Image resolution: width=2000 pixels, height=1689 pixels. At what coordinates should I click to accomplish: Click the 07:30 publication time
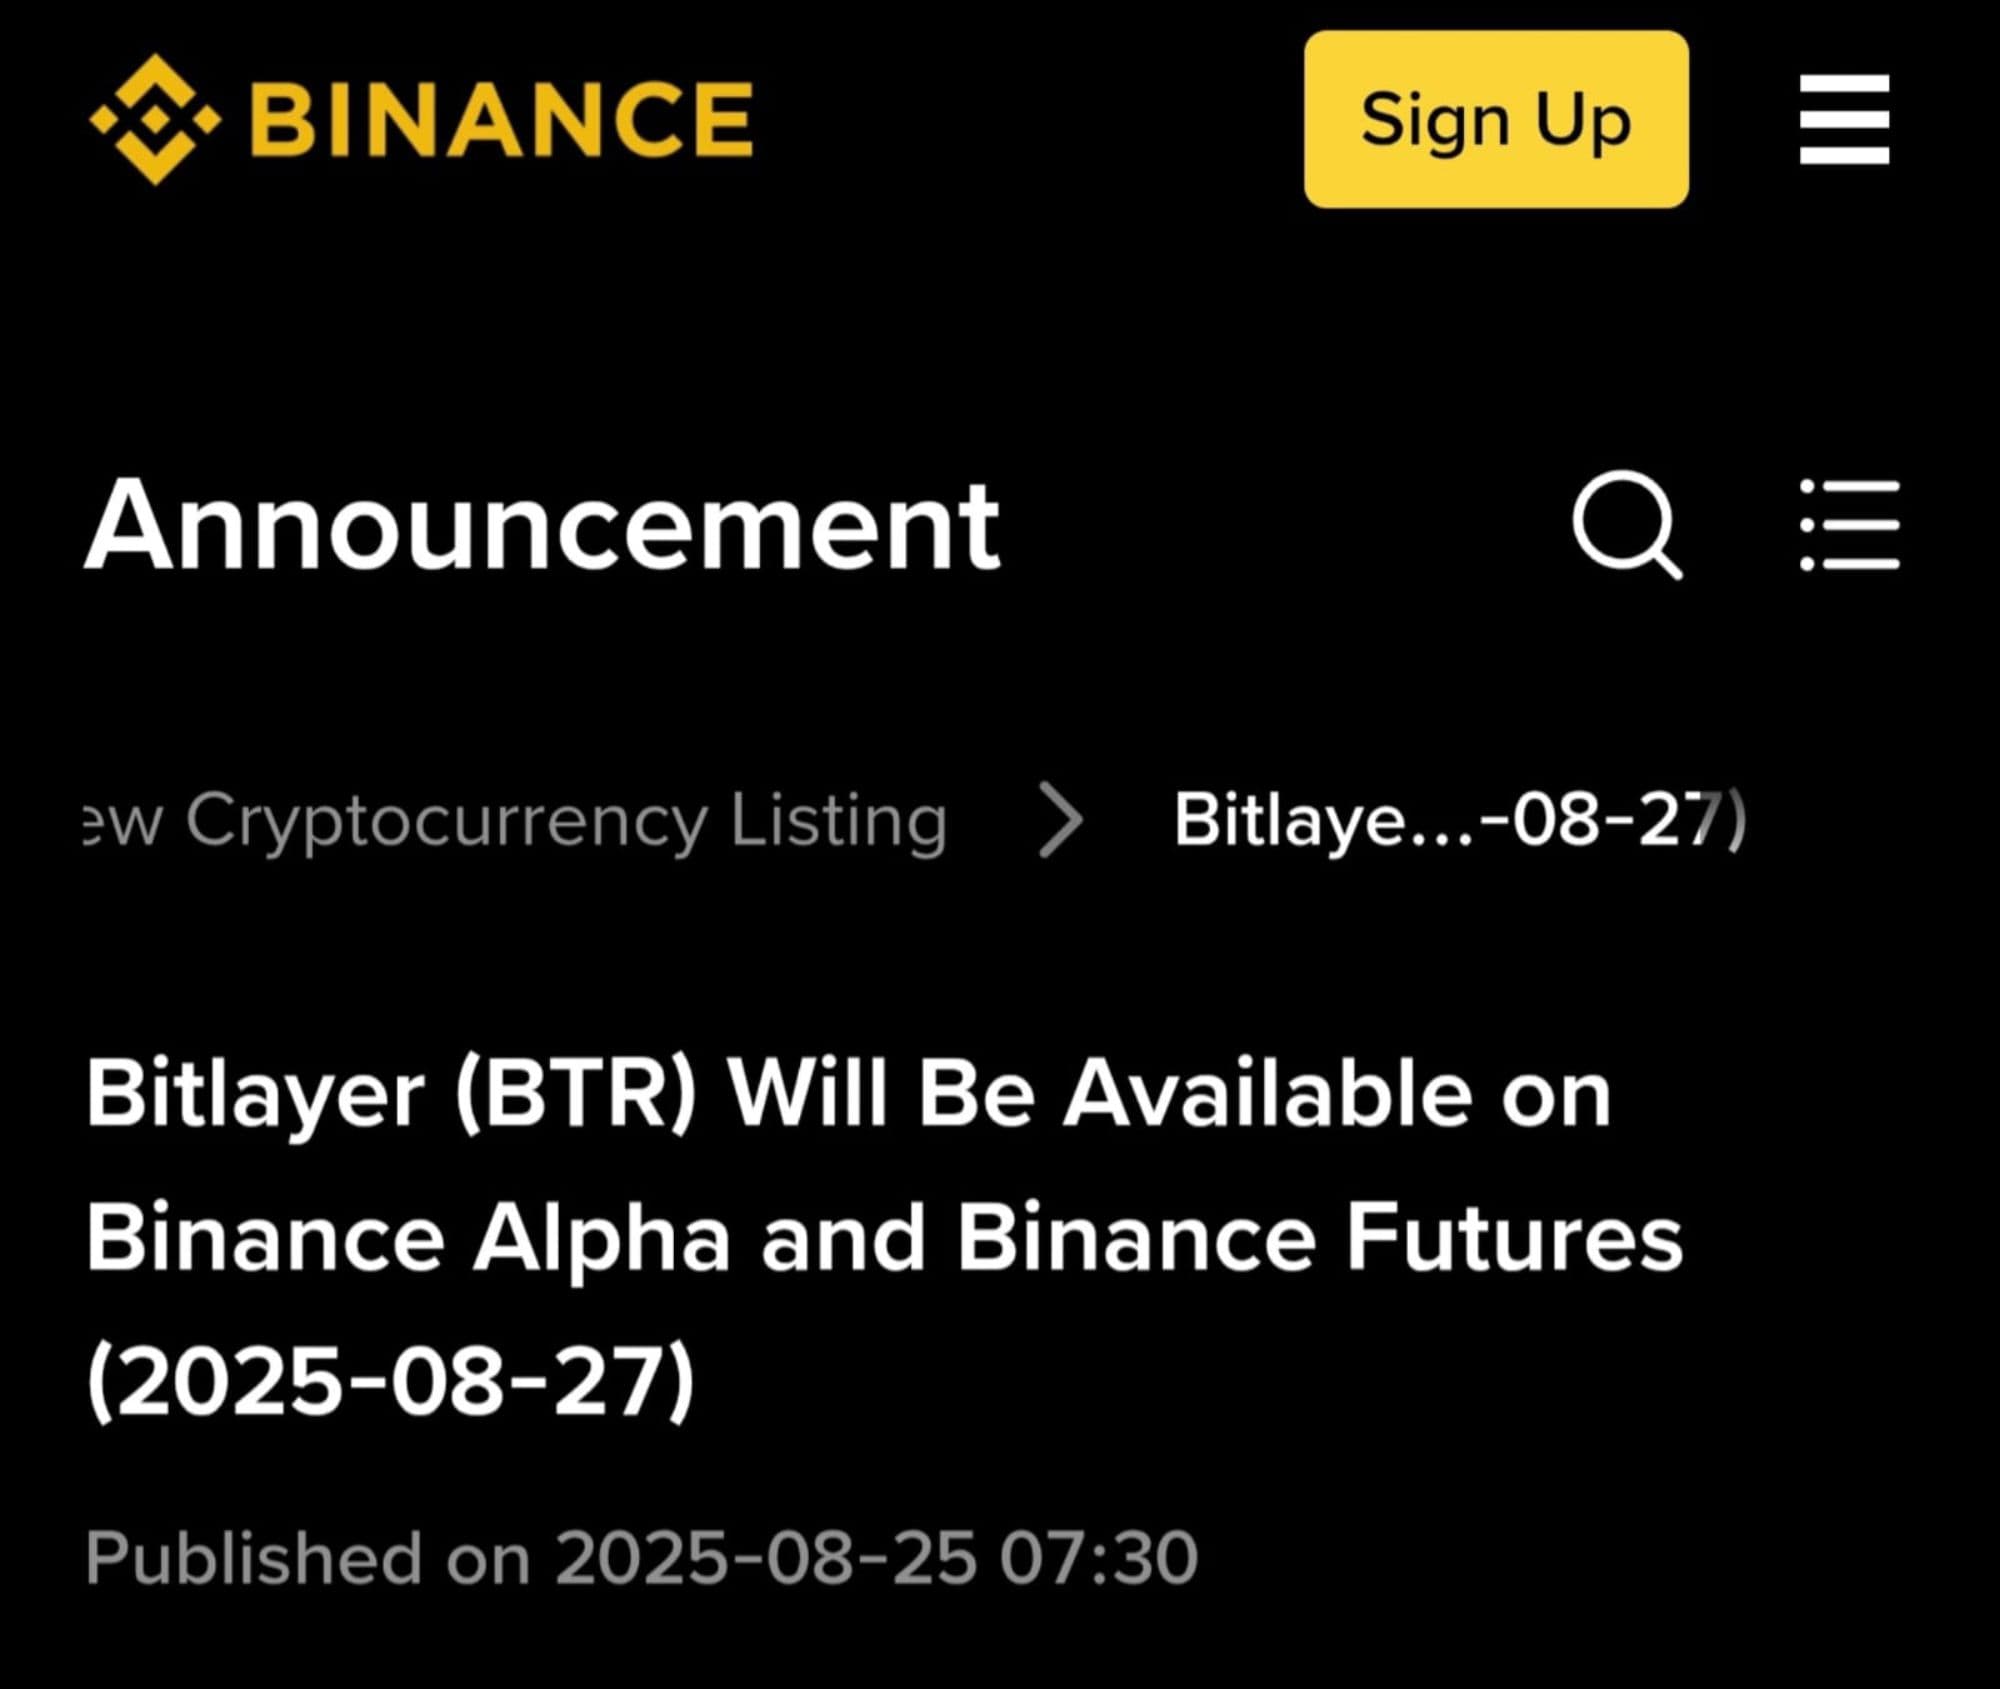coord(1098,1558)
